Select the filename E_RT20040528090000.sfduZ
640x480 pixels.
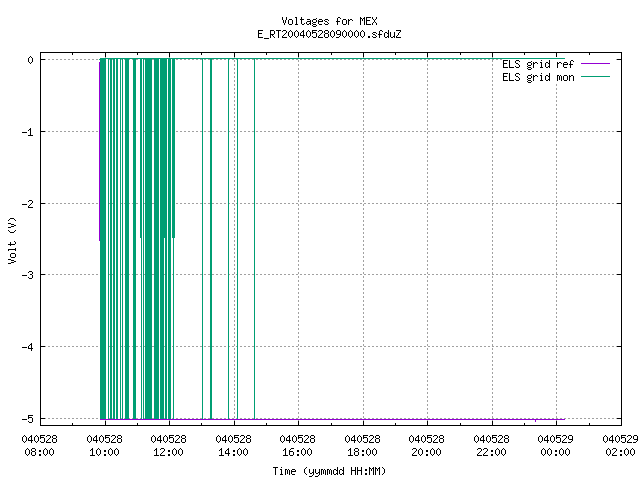329,34
